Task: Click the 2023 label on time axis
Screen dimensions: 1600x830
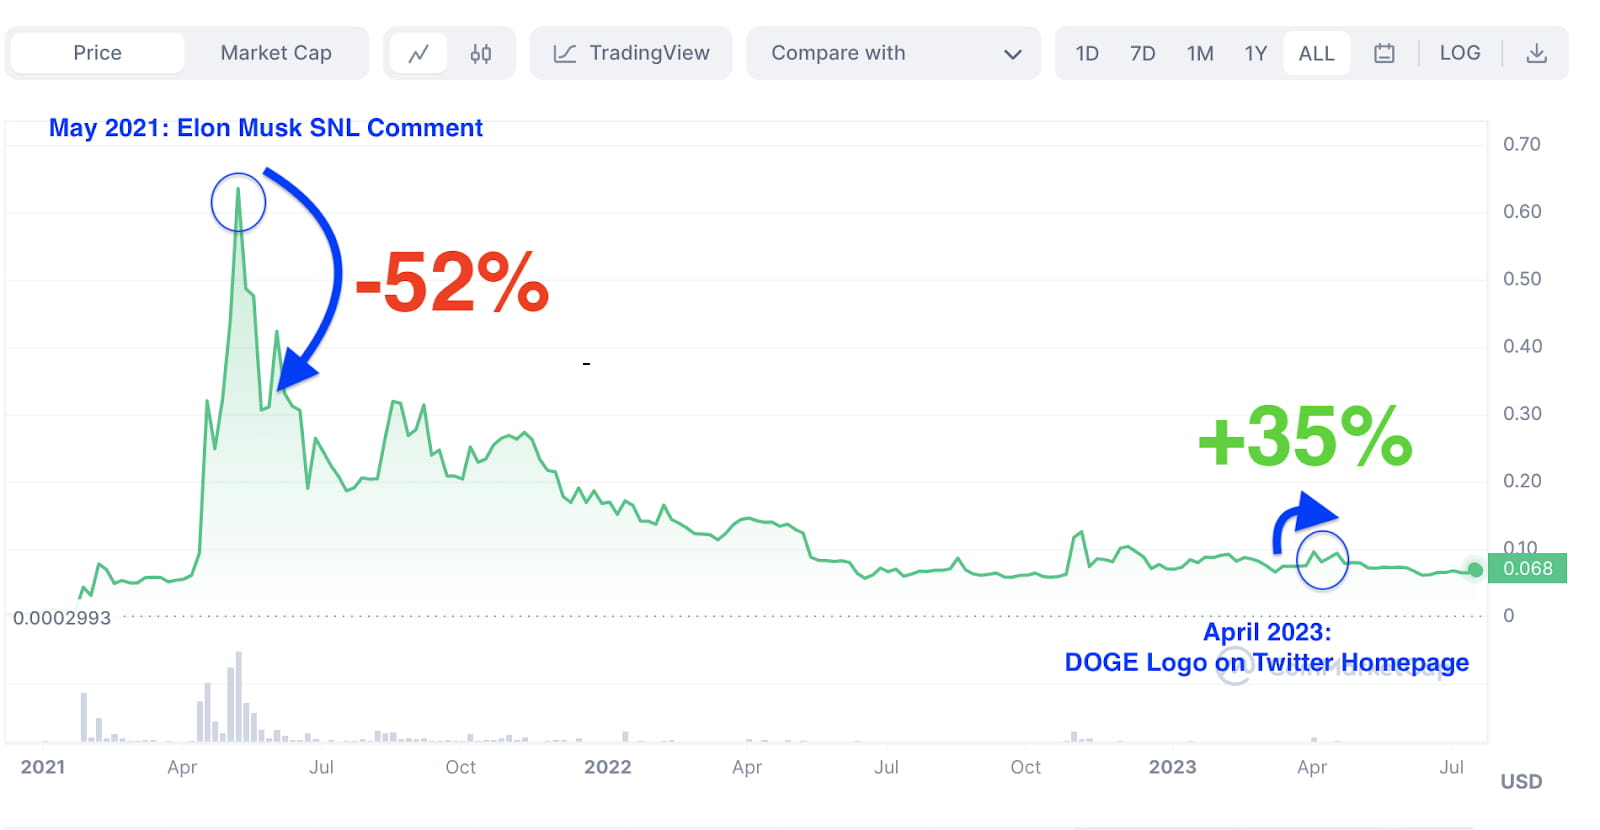Action: [x=1172, y=767]
